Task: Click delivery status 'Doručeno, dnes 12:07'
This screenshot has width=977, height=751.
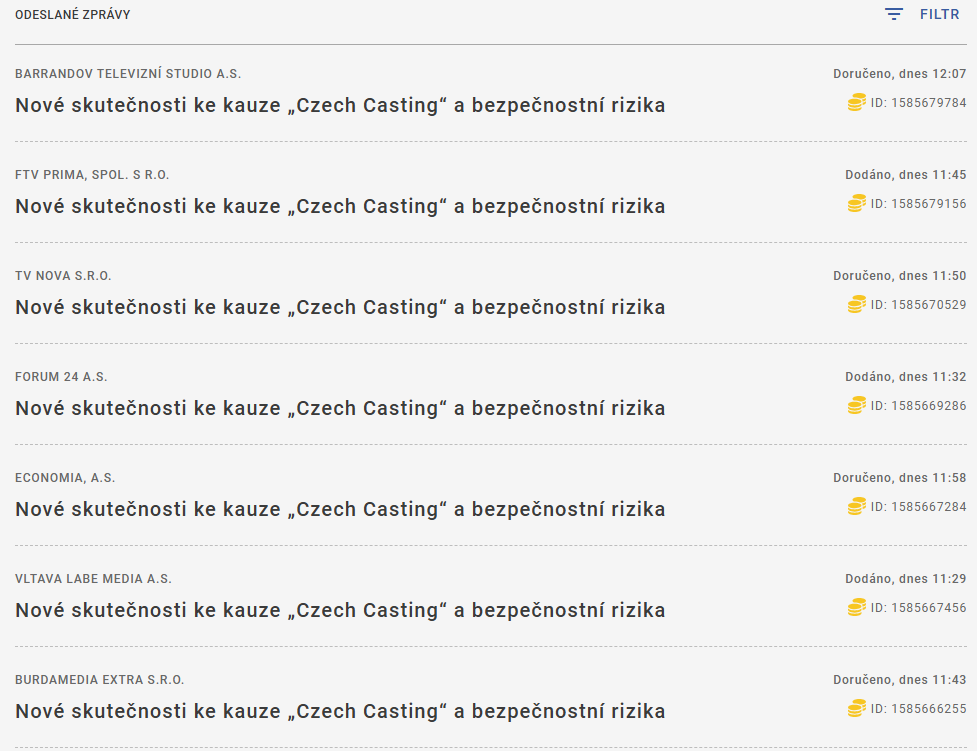Action: [899, 74]
